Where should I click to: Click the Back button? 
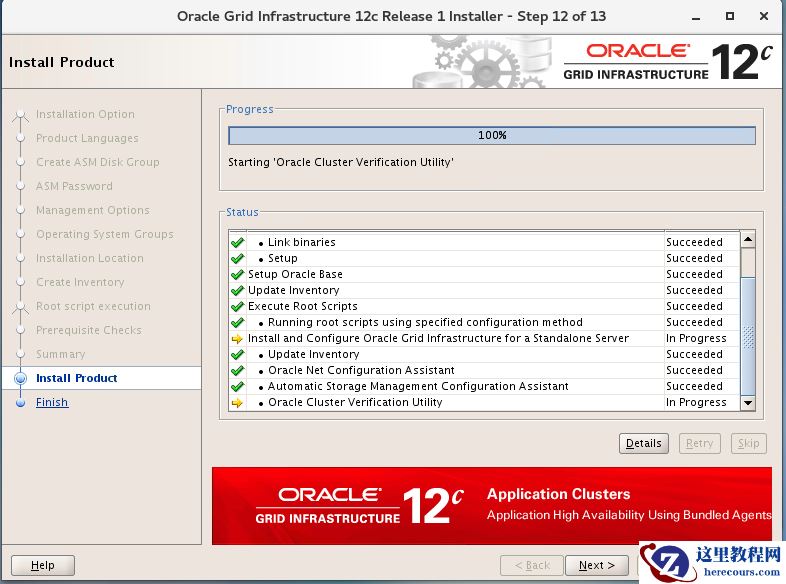(532, 565)
